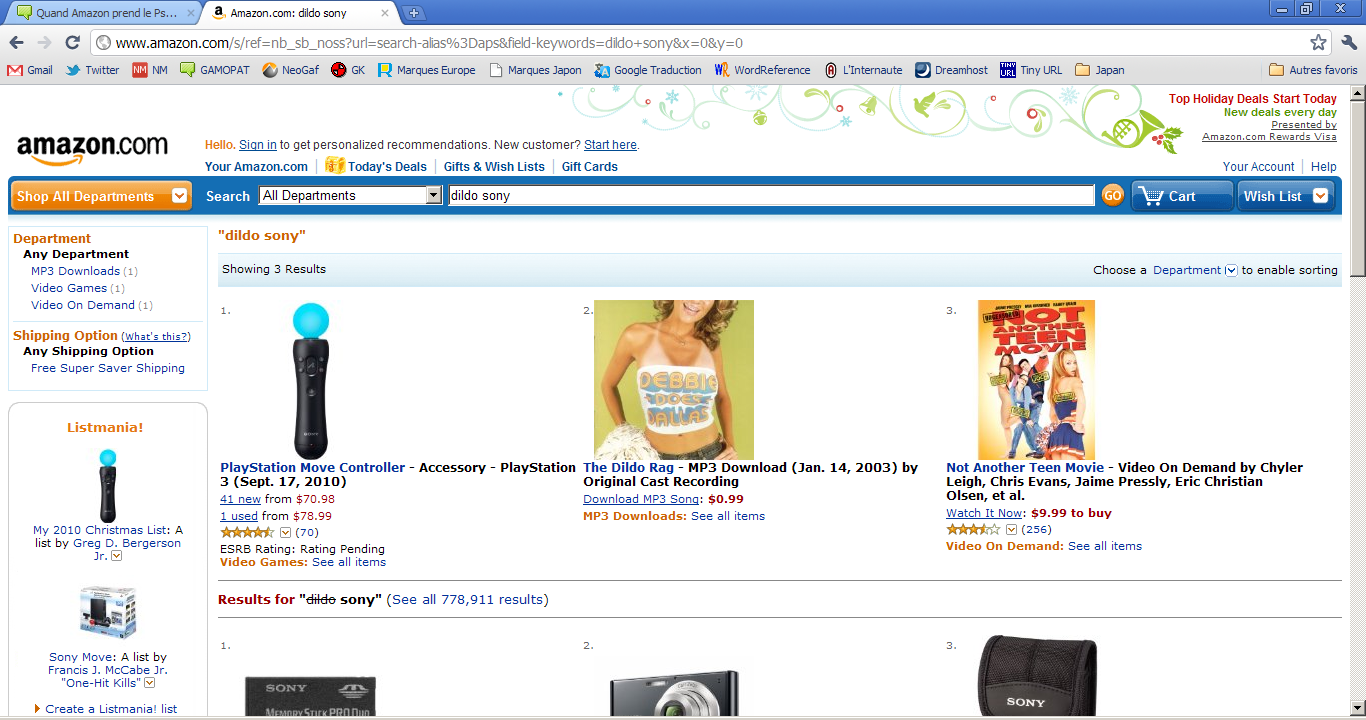Open the shopping Cart
The height and width of the screenshot is (720, 1366).
point(1181,196)
